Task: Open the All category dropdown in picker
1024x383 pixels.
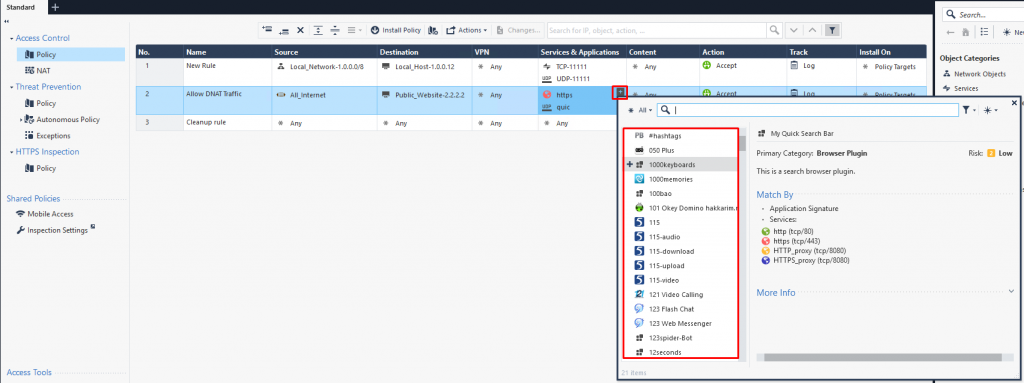Action: point(640,111)
